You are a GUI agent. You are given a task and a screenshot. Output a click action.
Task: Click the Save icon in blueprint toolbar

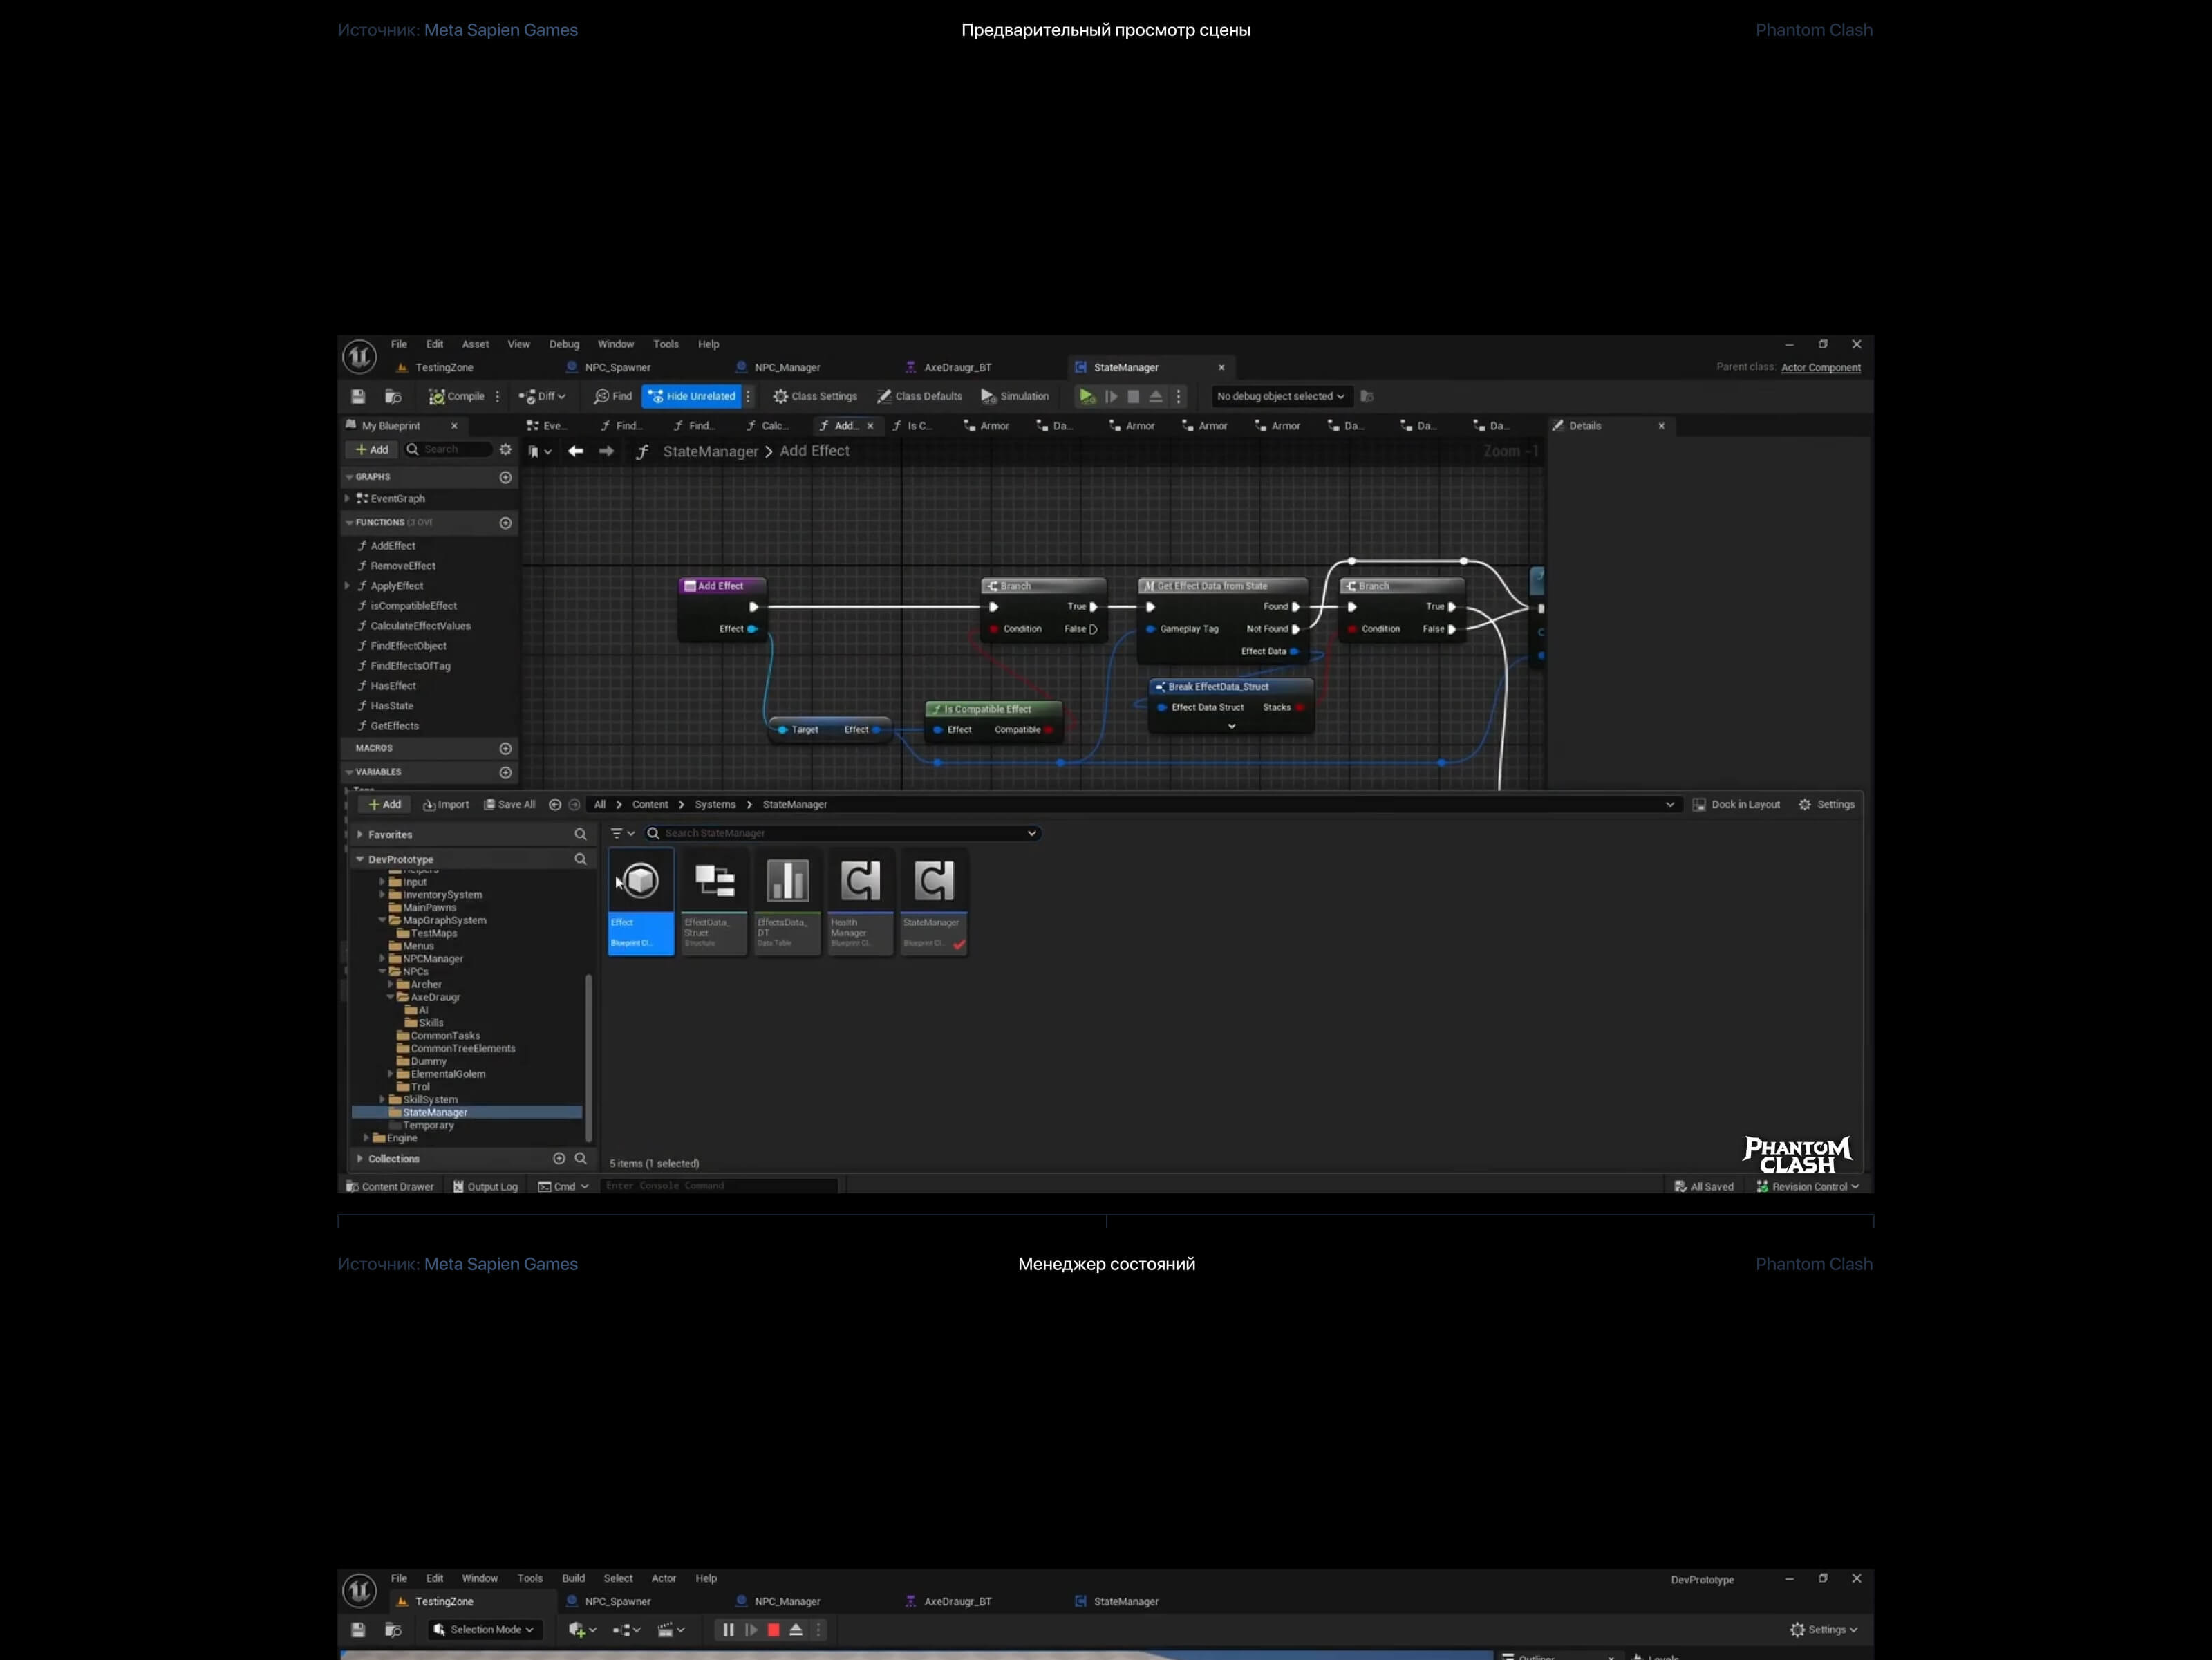pos(358,396)
